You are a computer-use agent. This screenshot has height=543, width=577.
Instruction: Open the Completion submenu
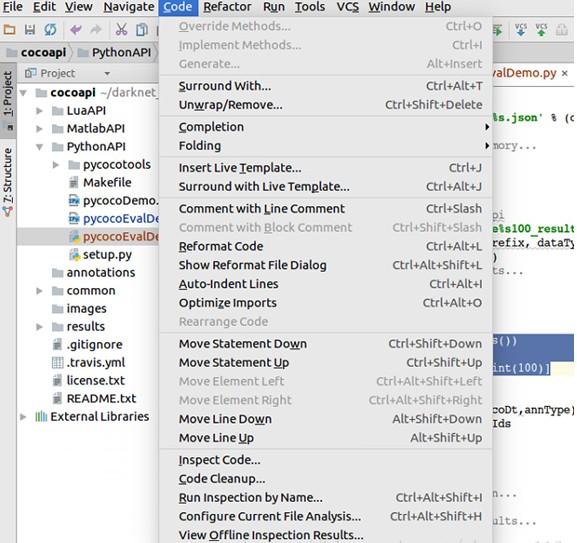click(326, 127)
